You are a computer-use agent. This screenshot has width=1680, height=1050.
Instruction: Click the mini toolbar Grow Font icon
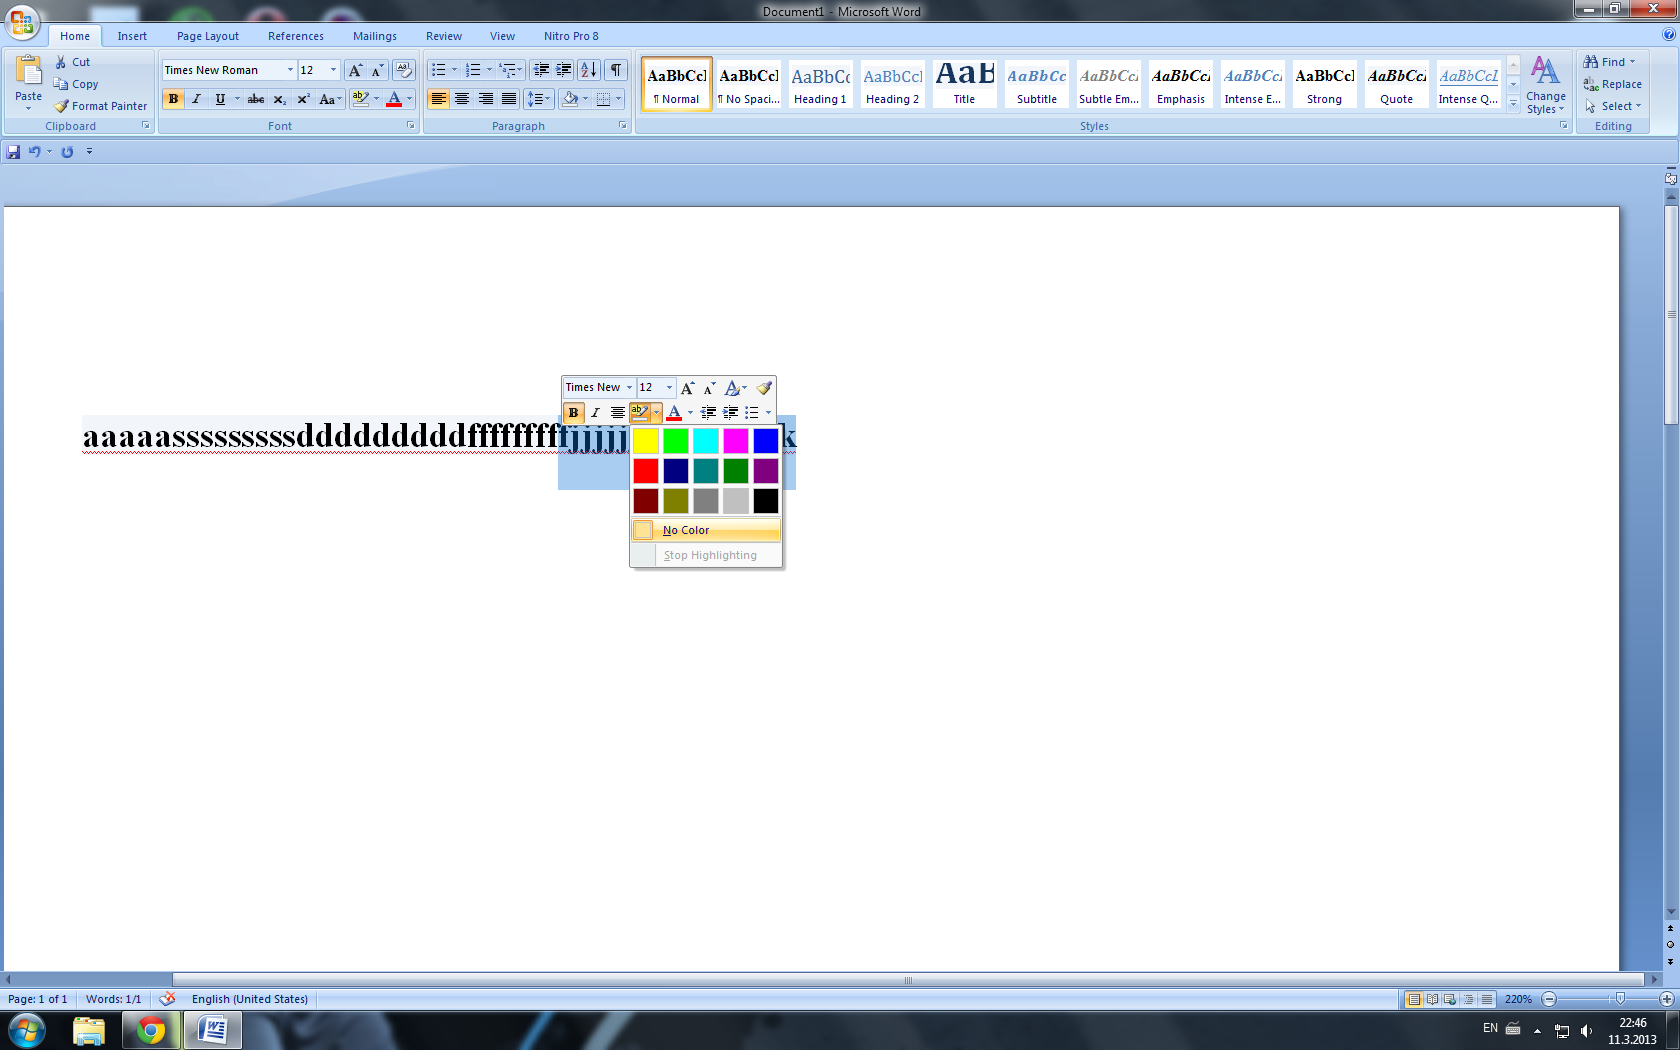click(688, 388)
